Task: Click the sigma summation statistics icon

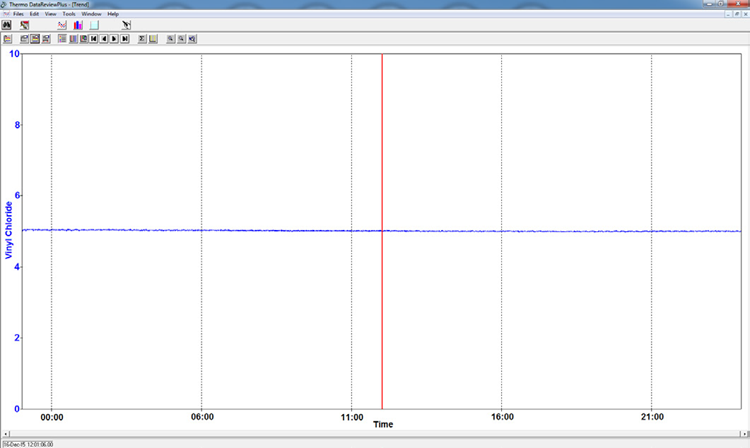Action: tap(142, 39)
